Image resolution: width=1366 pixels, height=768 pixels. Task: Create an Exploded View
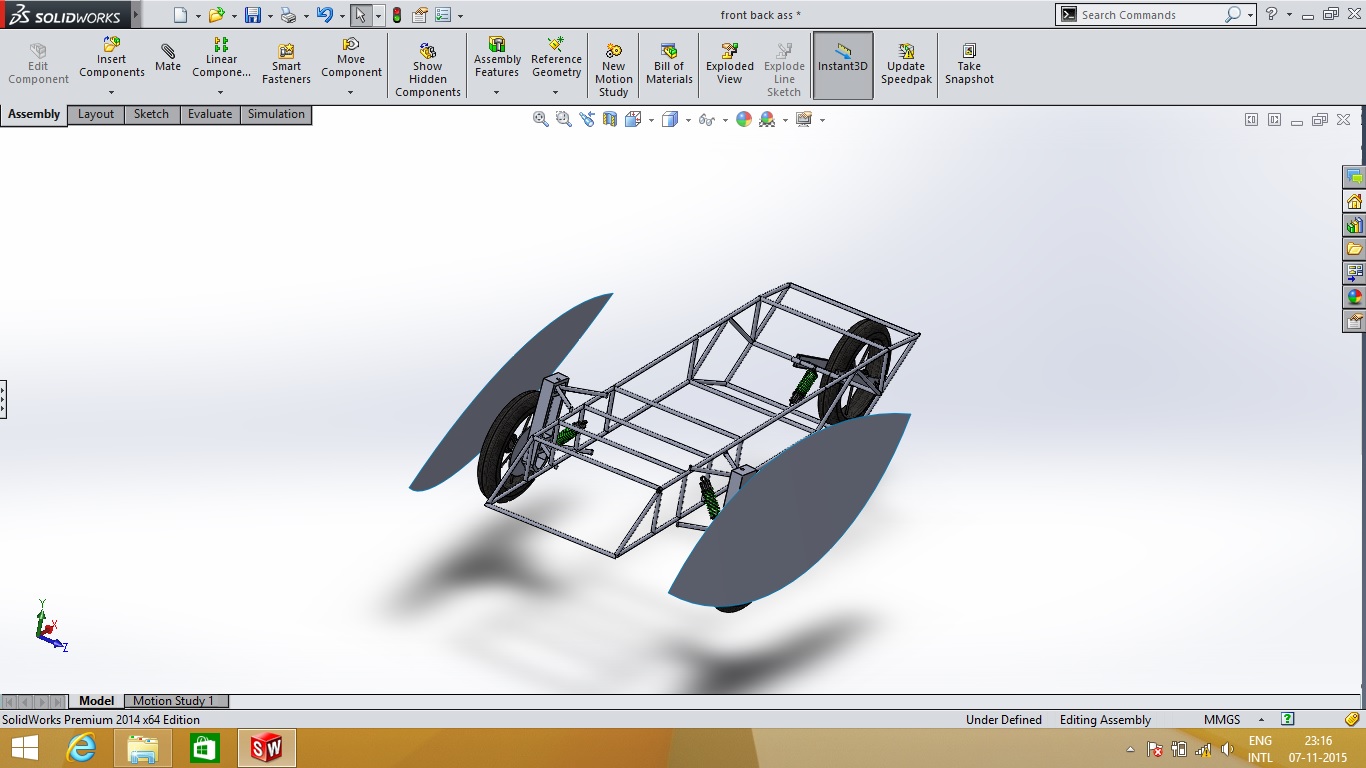(x=730, y=64)
